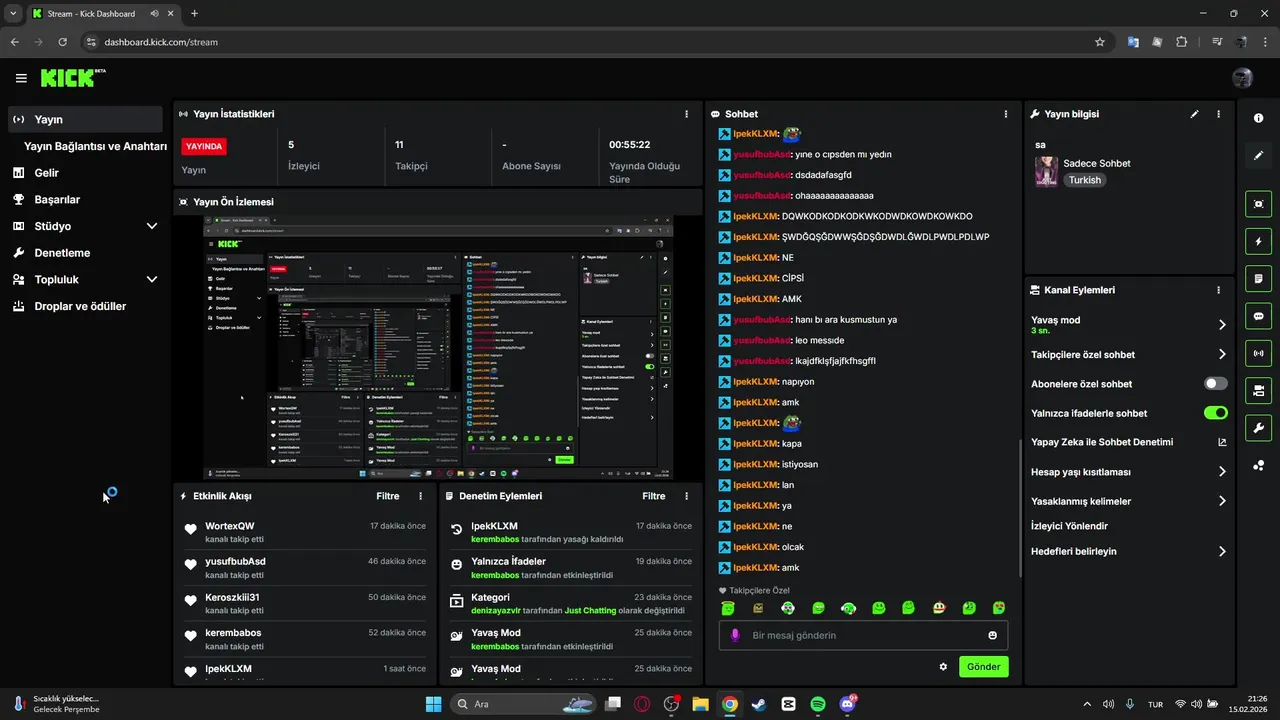Viewport: 1280px width, 720px height.
Task: Toggle Abonelere özel sohbet switch
Action: point(1216,383)
